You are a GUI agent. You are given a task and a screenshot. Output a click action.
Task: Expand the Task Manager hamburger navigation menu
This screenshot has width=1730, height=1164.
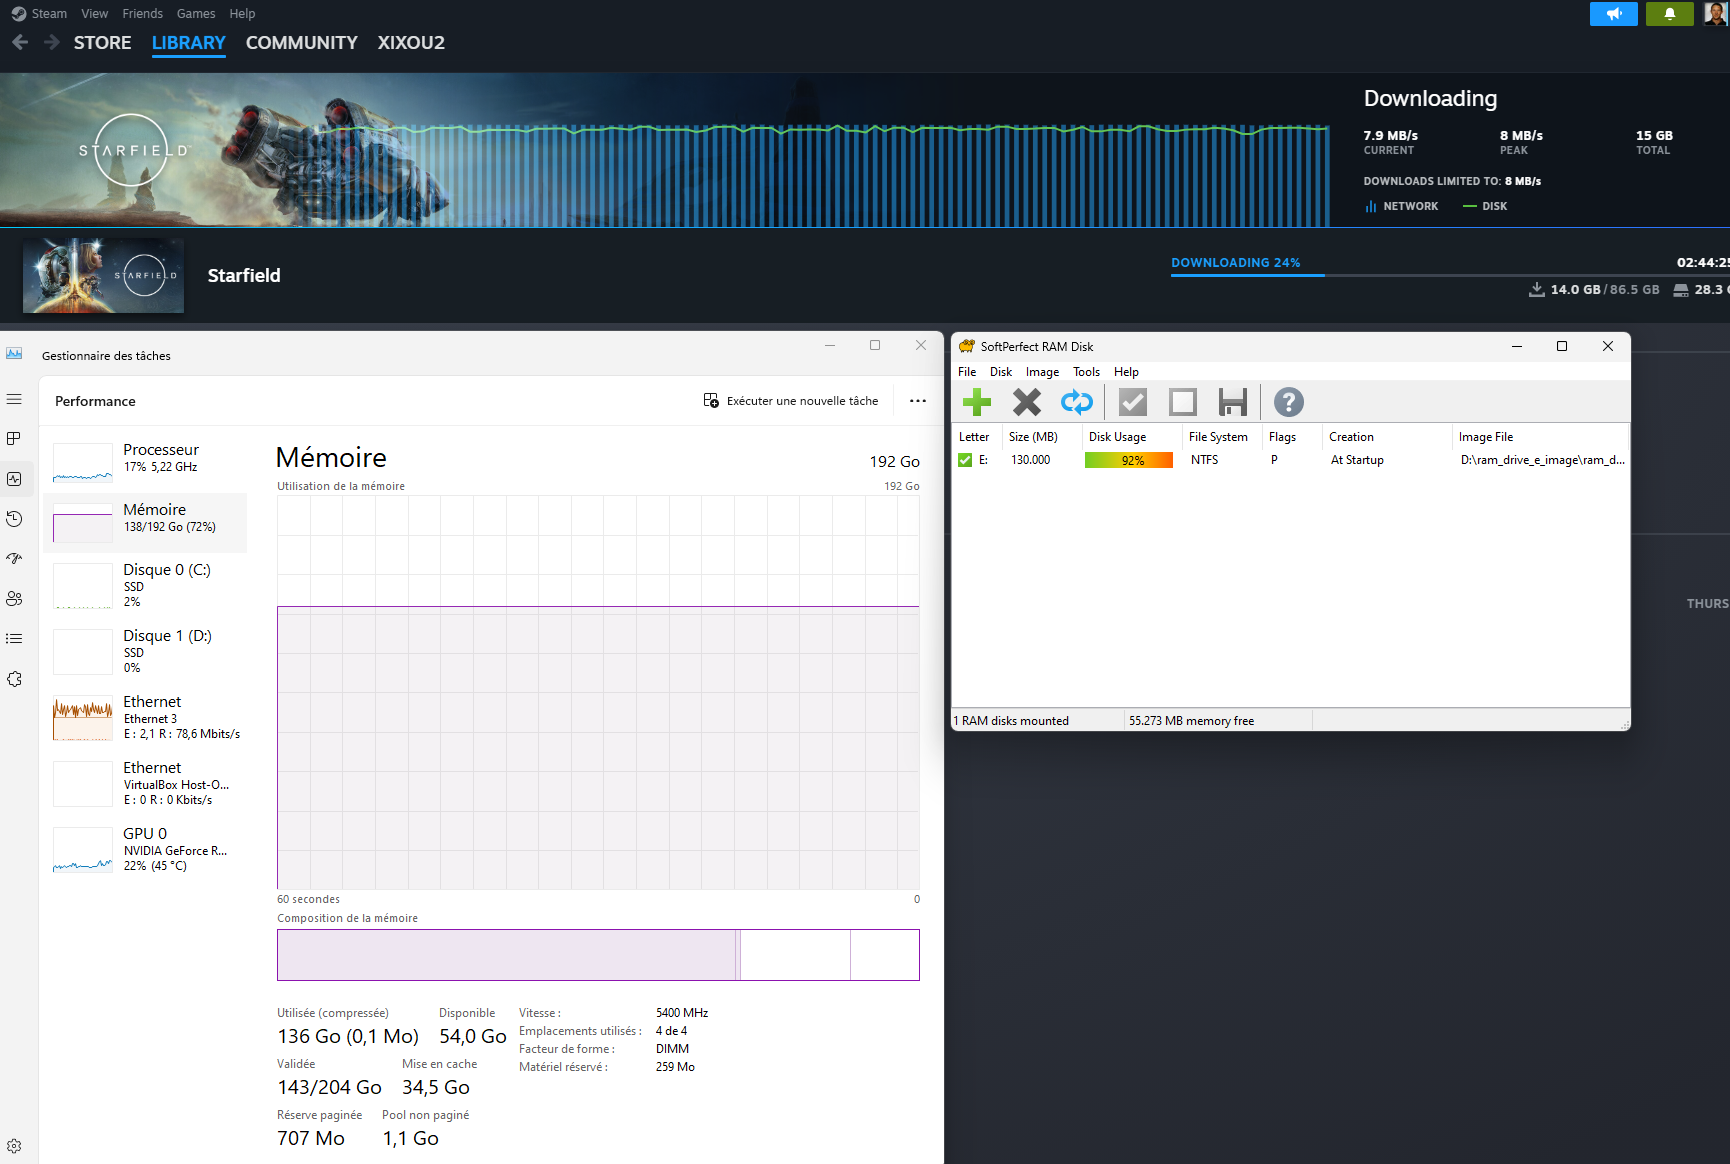[x=14, y=399]
